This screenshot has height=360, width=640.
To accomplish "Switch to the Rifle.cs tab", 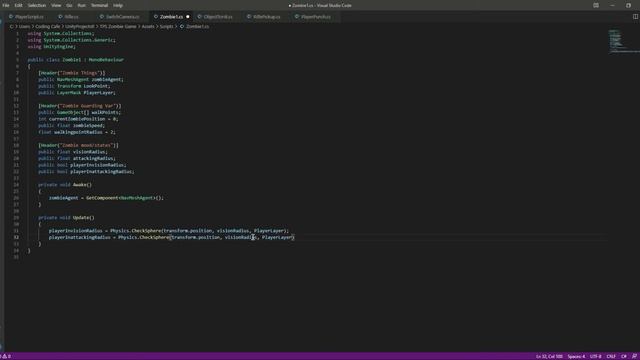I will 71,17.
